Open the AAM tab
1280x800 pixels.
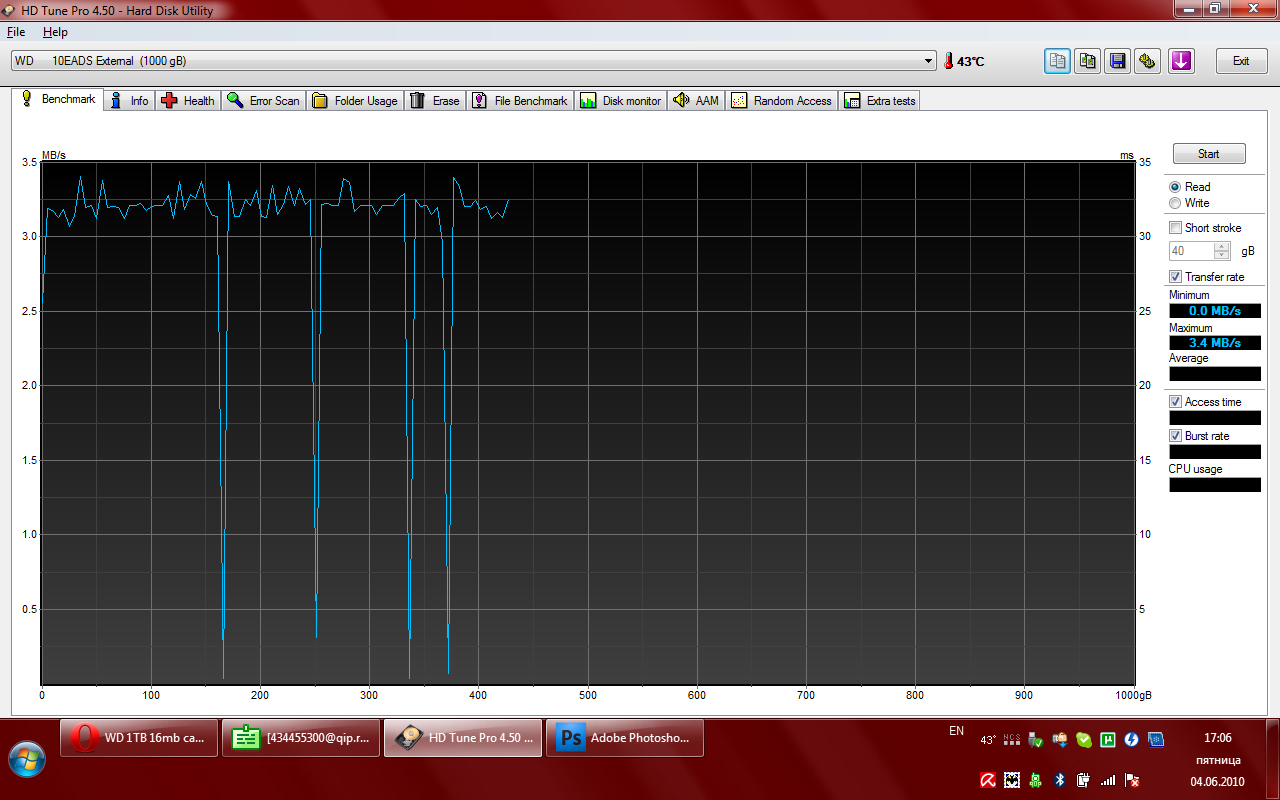point(696,101)
